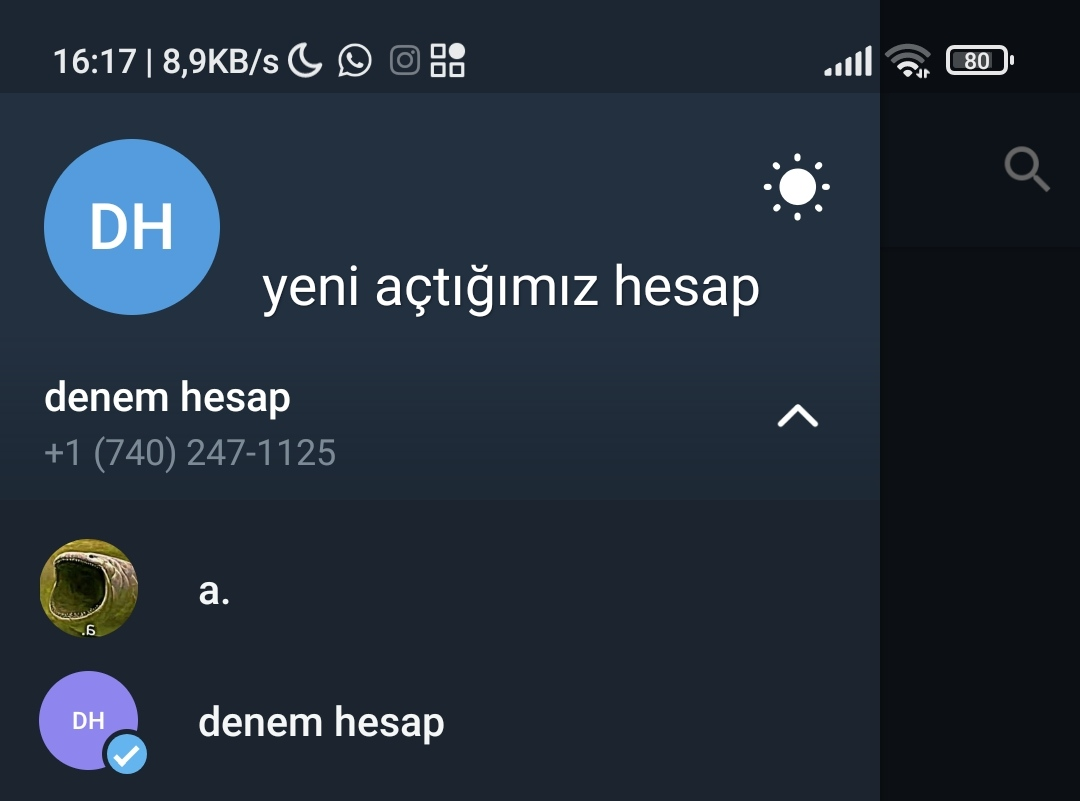
Task: Tap the purple DH avatar in accounts list
Action: coord(88,720)
